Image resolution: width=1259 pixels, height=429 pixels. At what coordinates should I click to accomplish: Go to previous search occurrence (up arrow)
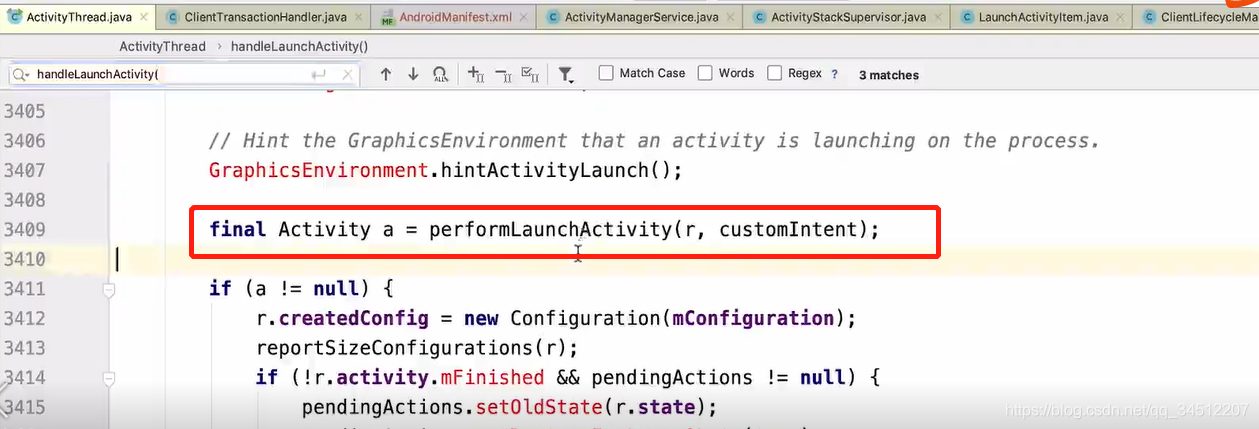[x=385, y=74]
